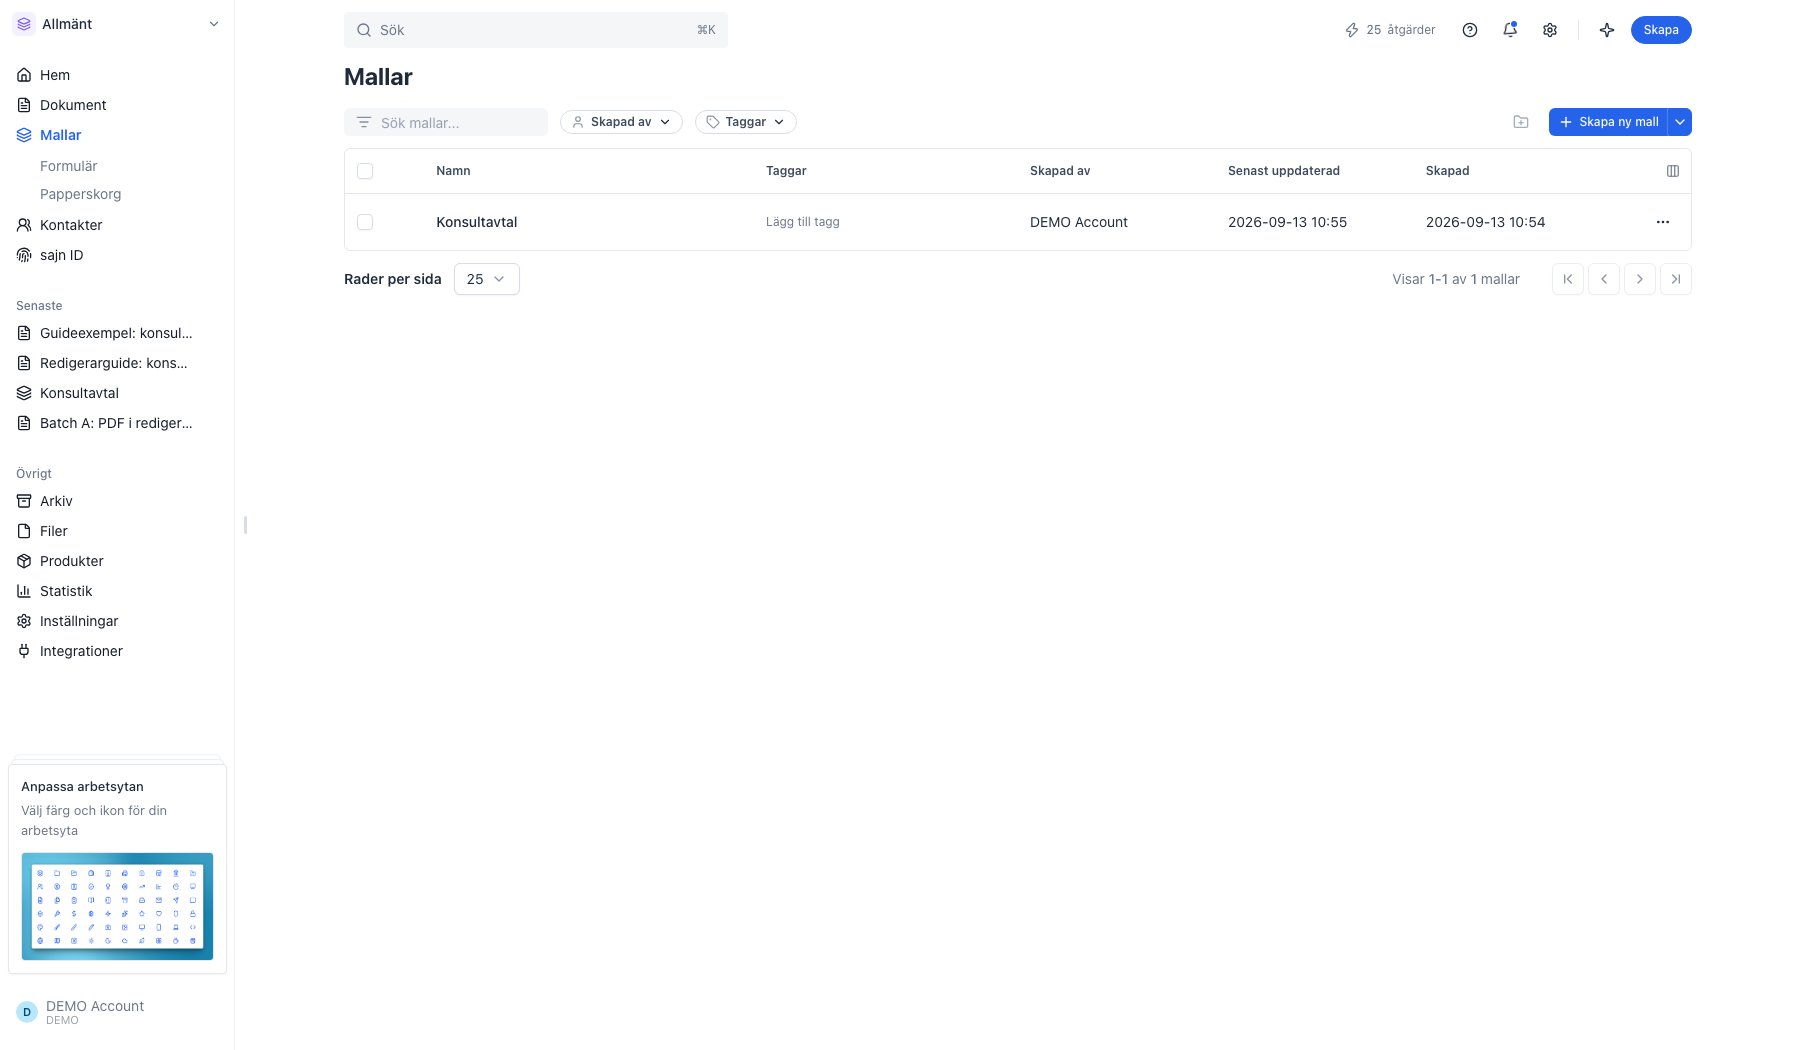Click the Skapa button
1800x1050 pixels.
(x=1661, y=30)
